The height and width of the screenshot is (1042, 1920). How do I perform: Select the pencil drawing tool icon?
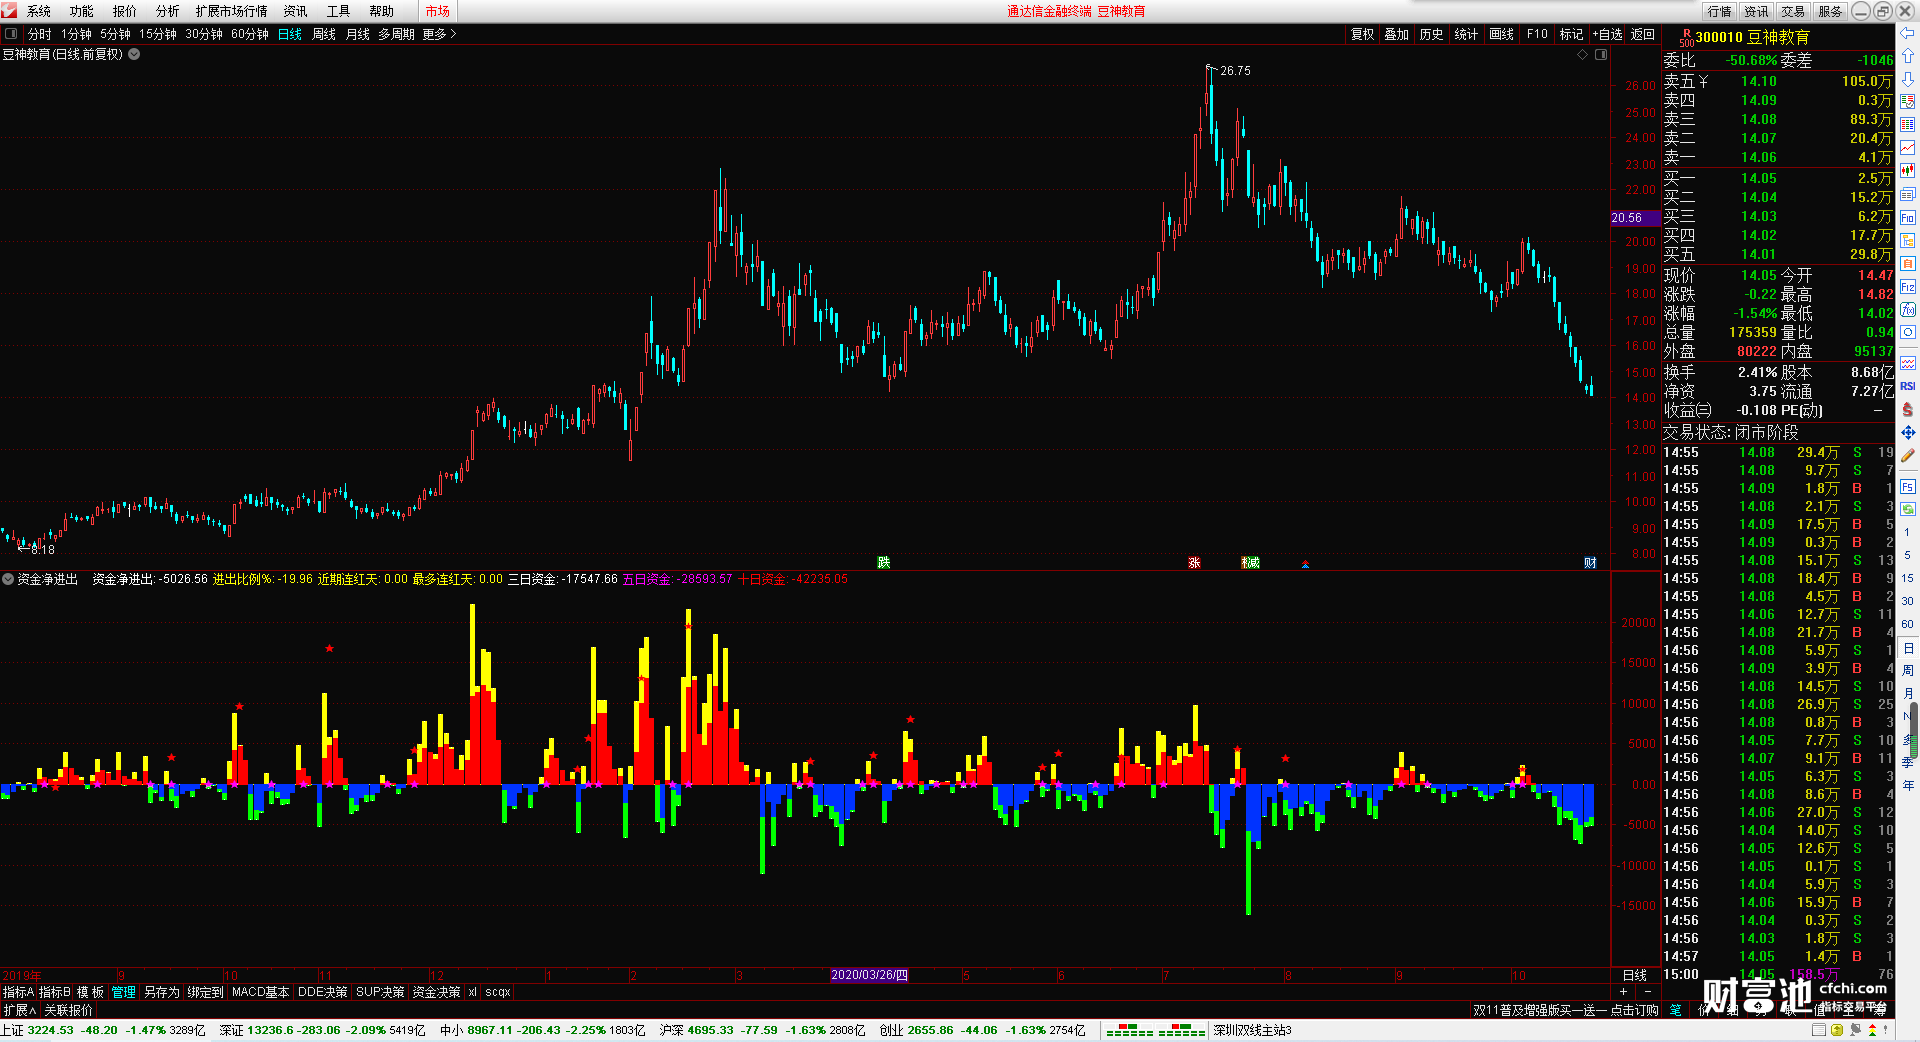1908,455
